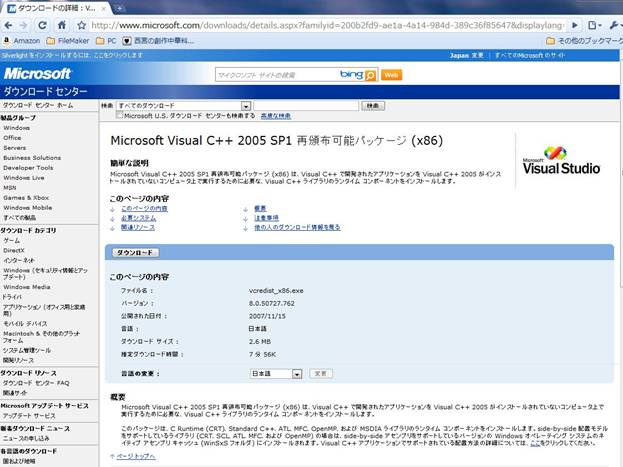Image resolution: width=623 pixels, height=467 pixels.
Task: Open the Developer Tools link
Action: [x=28, y=168]
